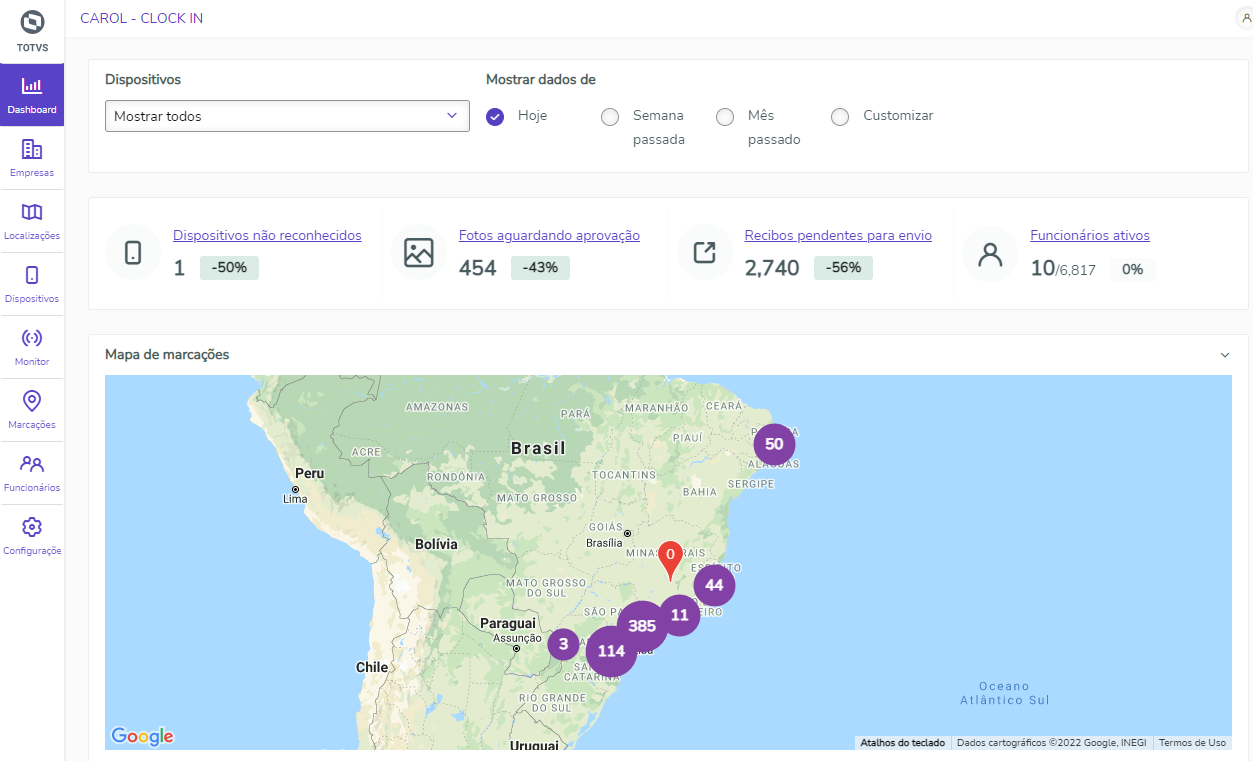Image resolution: width=1253 pixels, height=761 pixels.
Task: Click the TOTVS logo icon
Action: click(x=32, y=22)
